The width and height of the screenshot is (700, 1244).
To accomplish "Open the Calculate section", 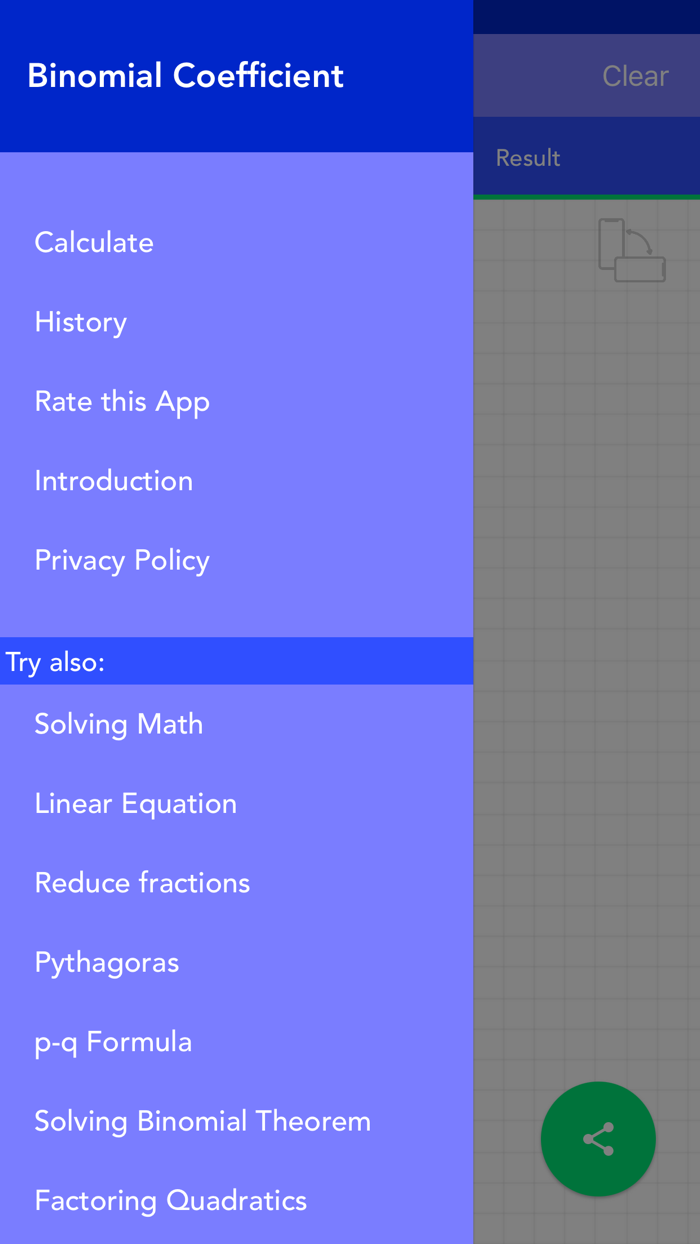I will 94,242.
